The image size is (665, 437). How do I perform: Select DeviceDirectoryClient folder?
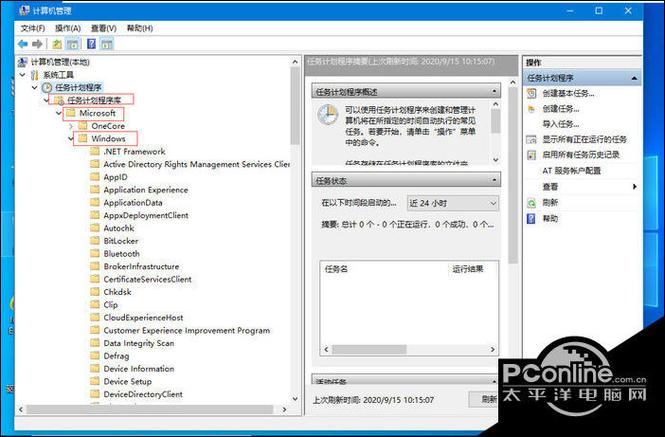(x=143, y=394)
